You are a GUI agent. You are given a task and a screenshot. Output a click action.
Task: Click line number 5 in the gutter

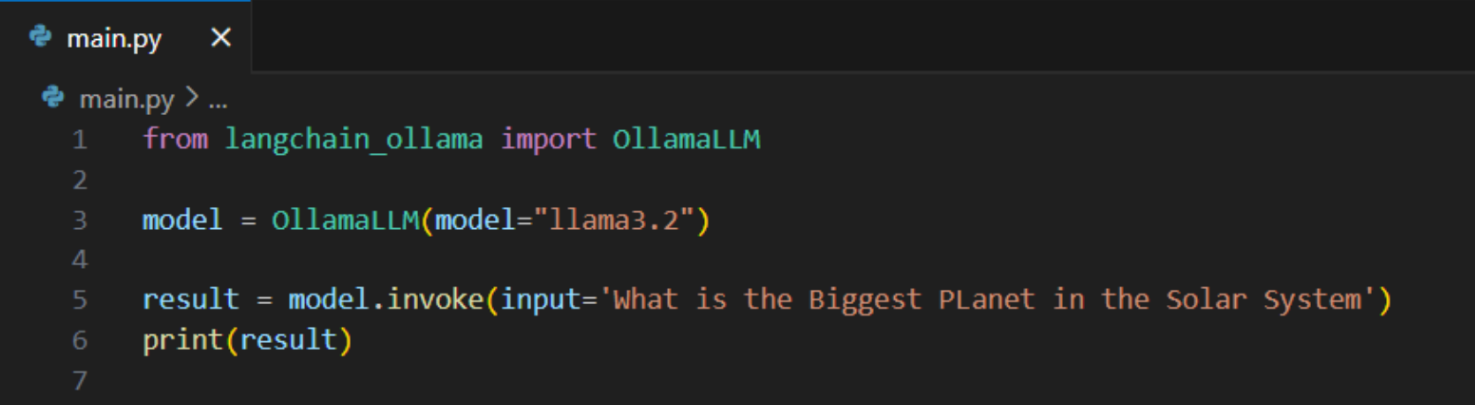(x=80, y=299)
